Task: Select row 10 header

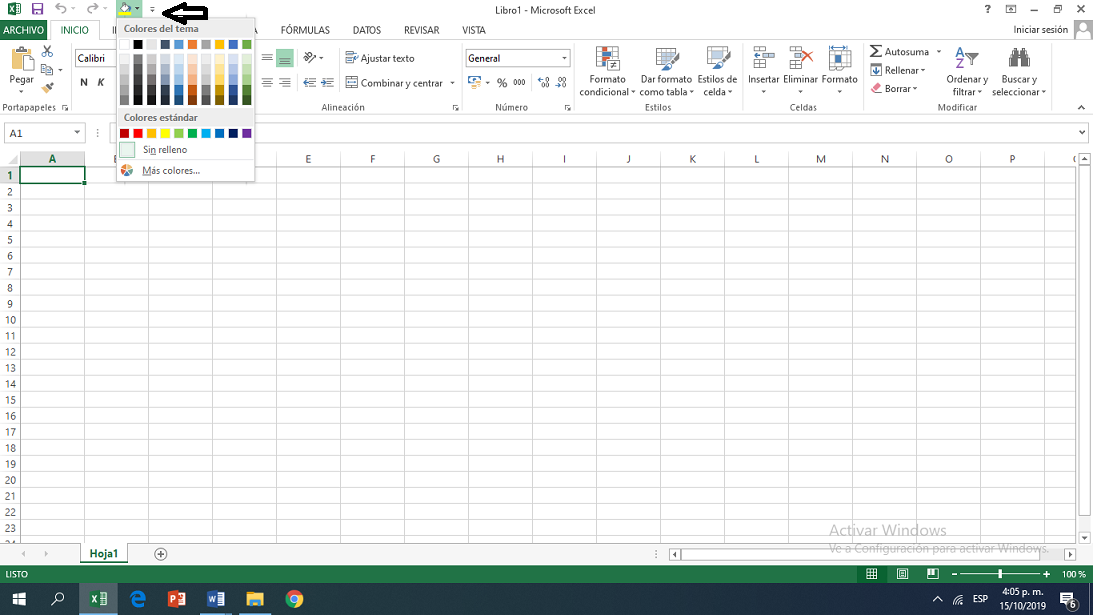Action: 10,320
